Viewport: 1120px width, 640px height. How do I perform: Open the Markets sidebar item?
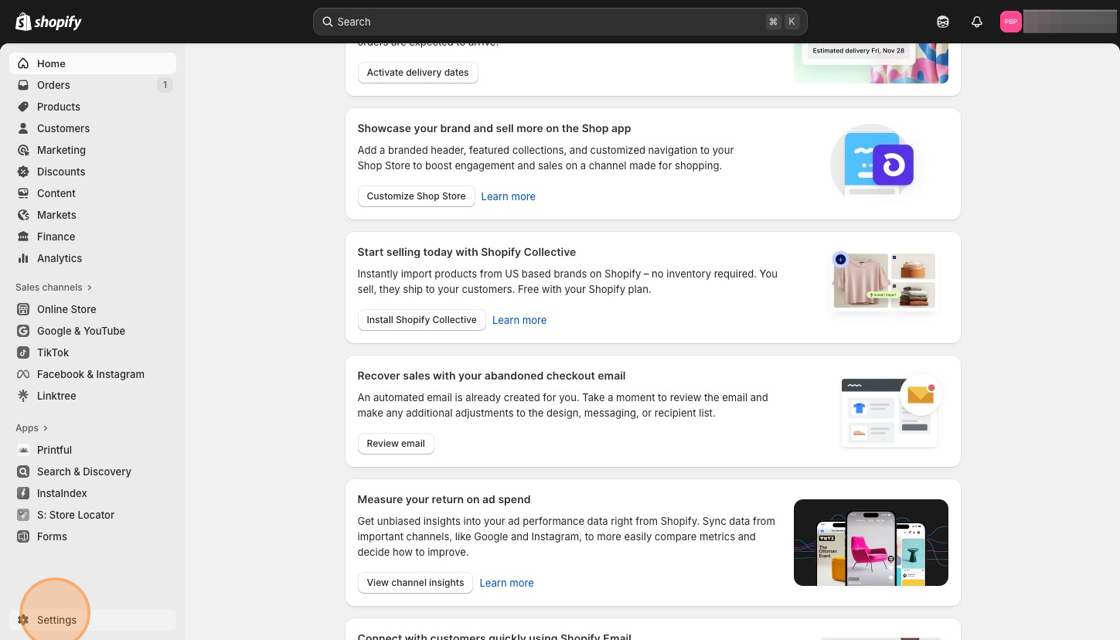click(93, 215)
